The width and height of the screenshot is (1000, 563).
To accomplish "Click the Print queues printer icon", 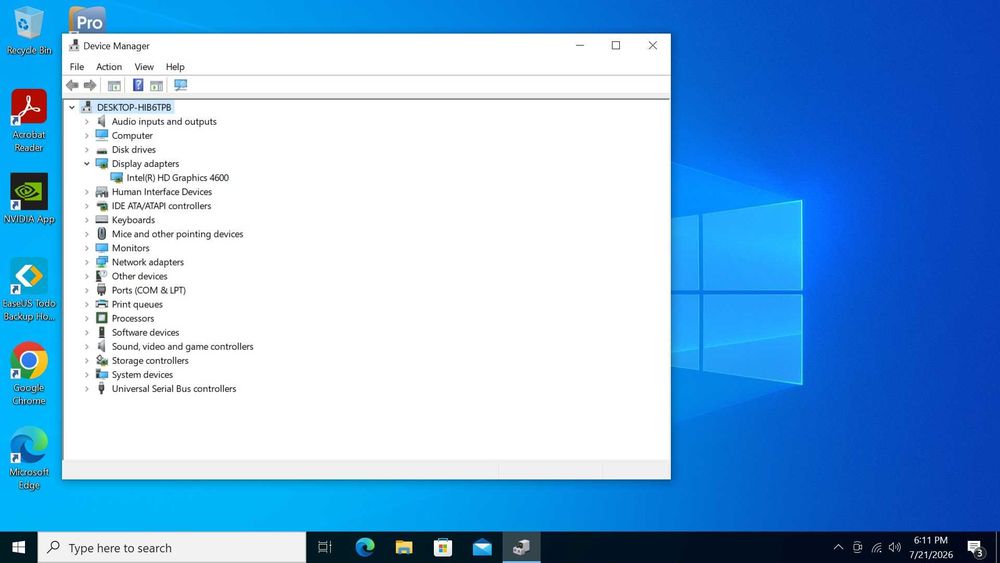I will point(101,304).
